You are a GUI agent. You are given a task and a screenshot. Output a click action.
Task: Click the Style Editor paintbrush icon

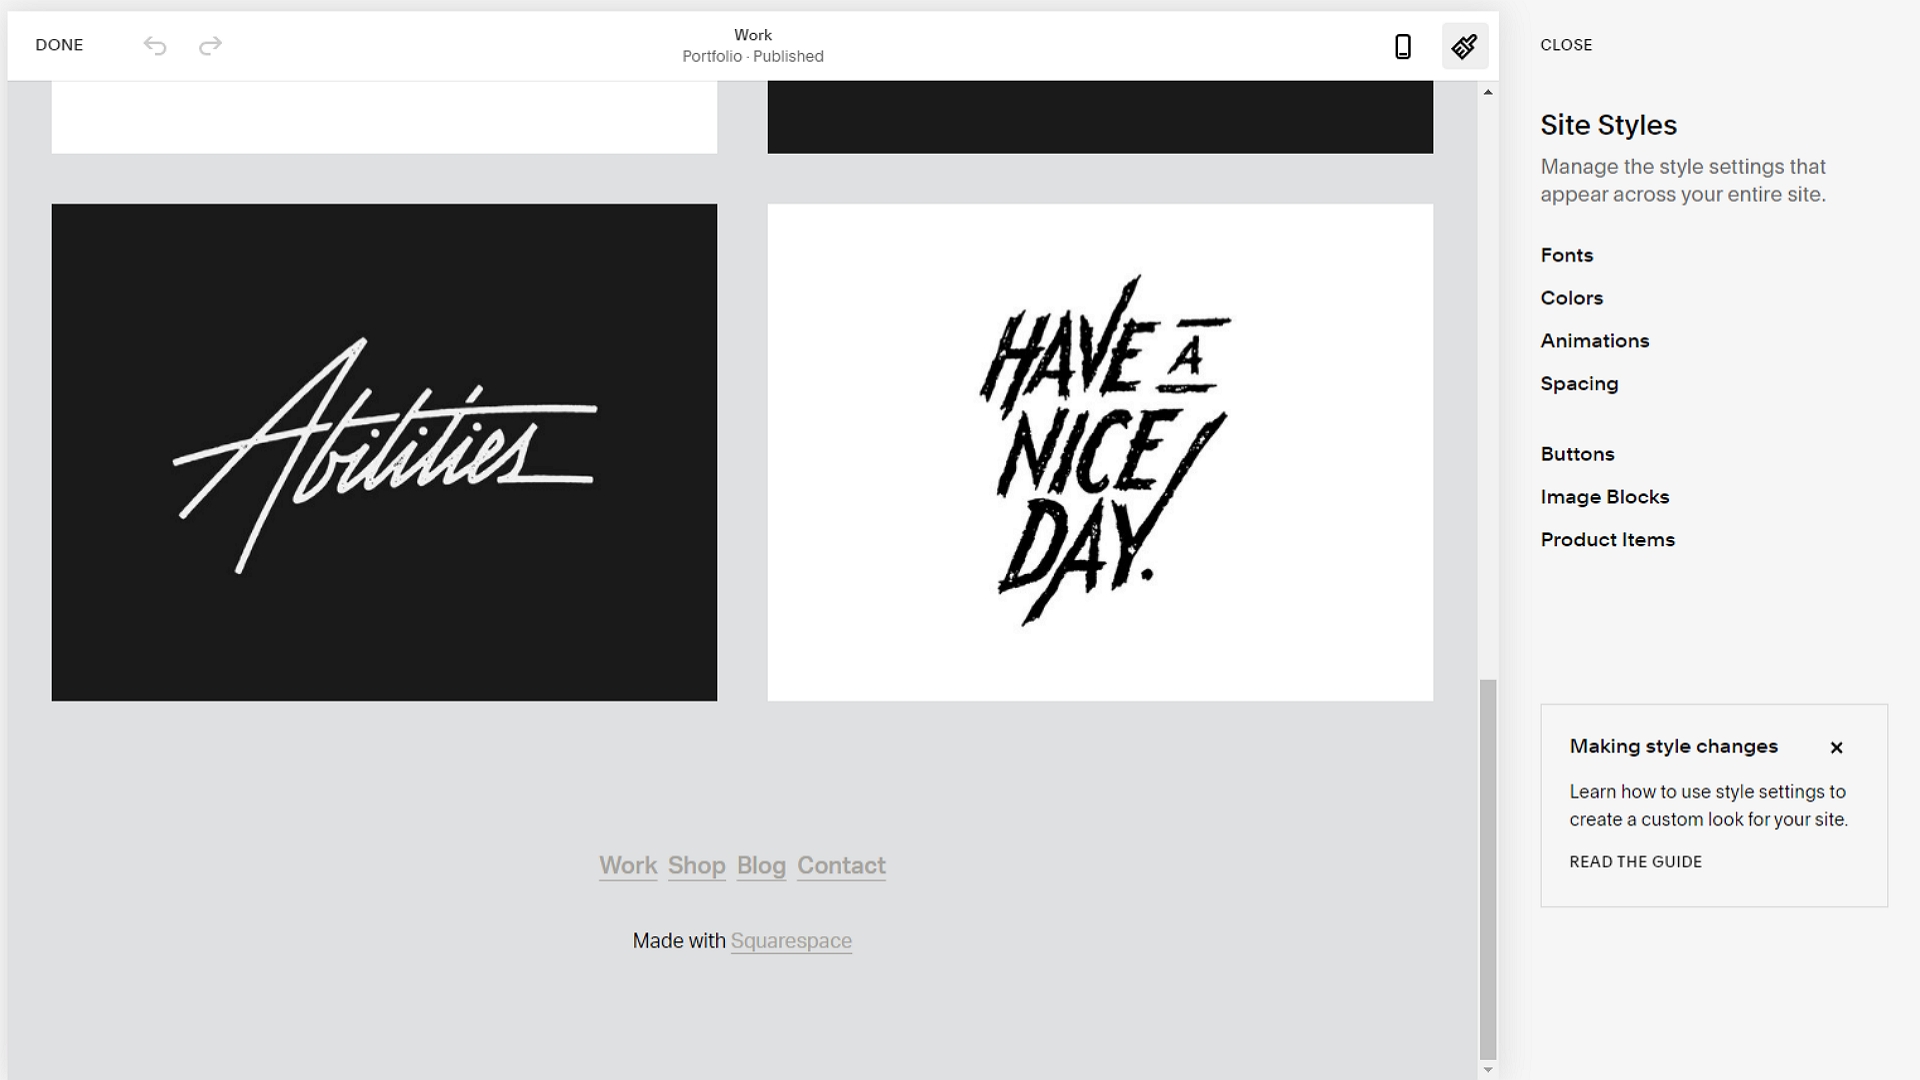(1464, 46)
